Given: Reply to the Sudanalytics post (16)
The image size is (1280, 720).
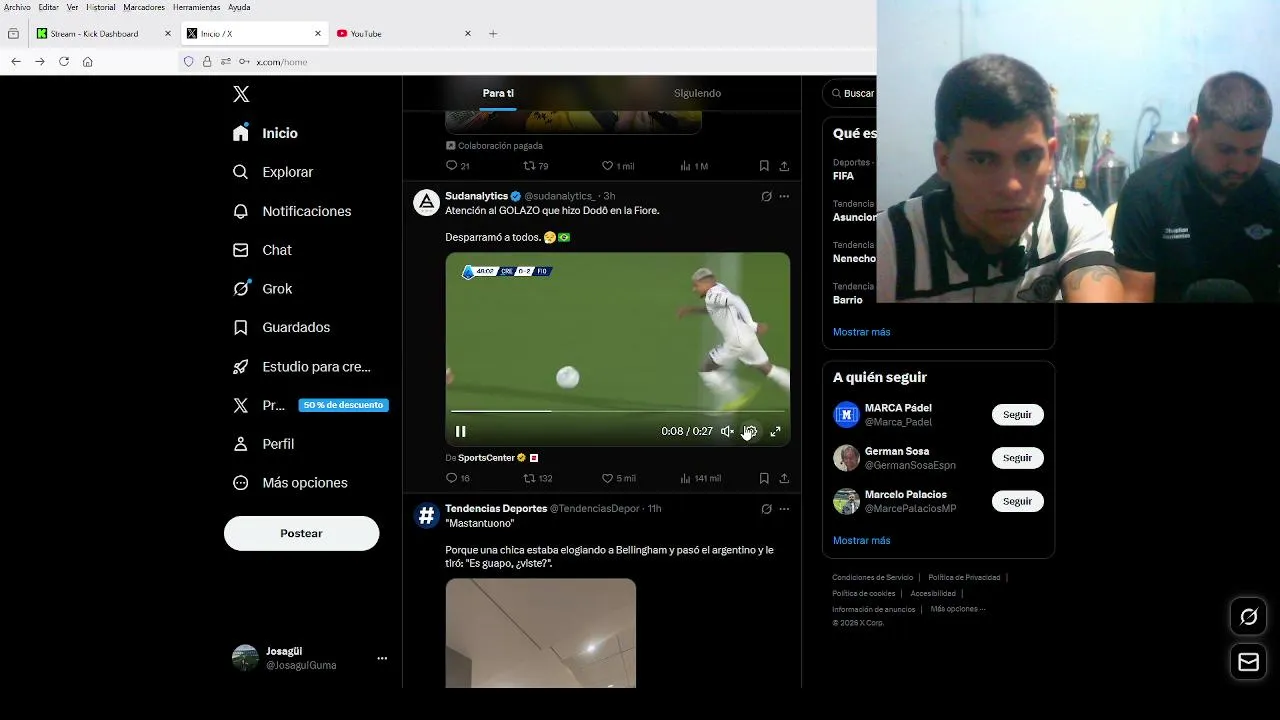Looking at the screenshot, I should coord(458,478).
